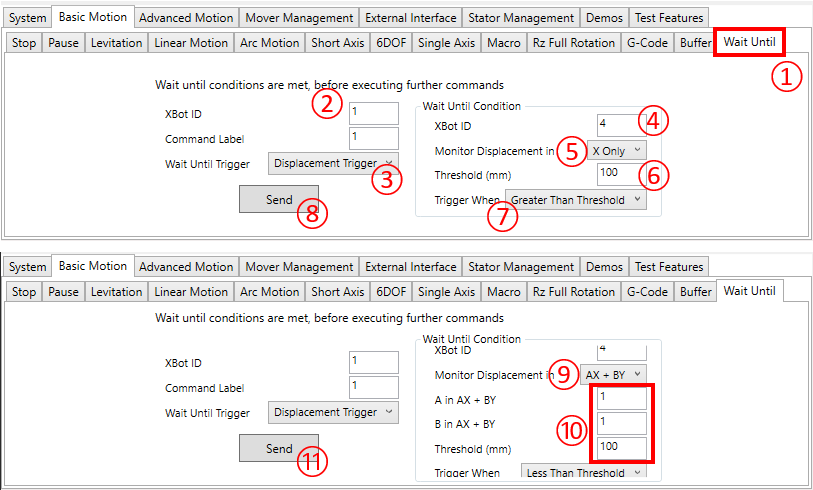Click Command Label field in the upper panel
813x490 pixels.
tap(374, 138)
